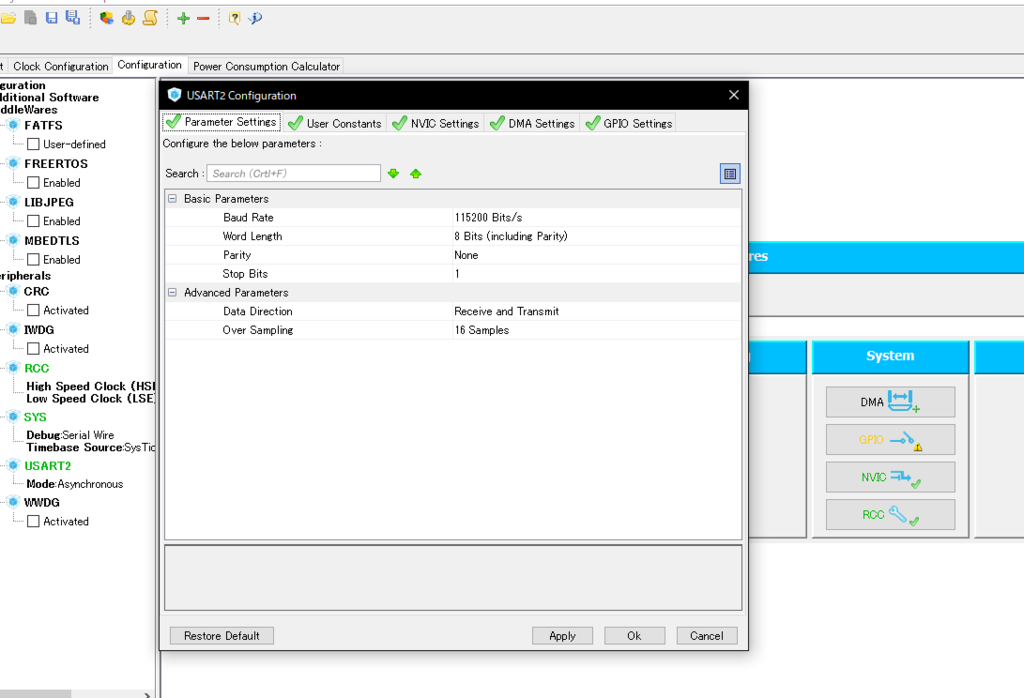This screenshot has height=698, width=1024.
Task: Save project using the floppy disk icon
Action: 52,18
